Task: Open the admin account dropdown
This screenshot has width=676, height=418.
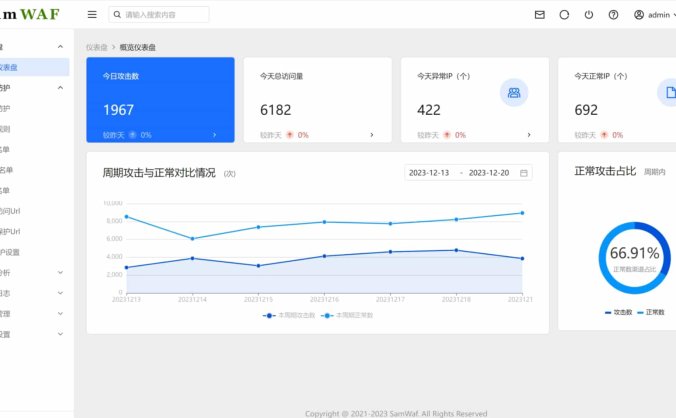Action: [655, 15]
